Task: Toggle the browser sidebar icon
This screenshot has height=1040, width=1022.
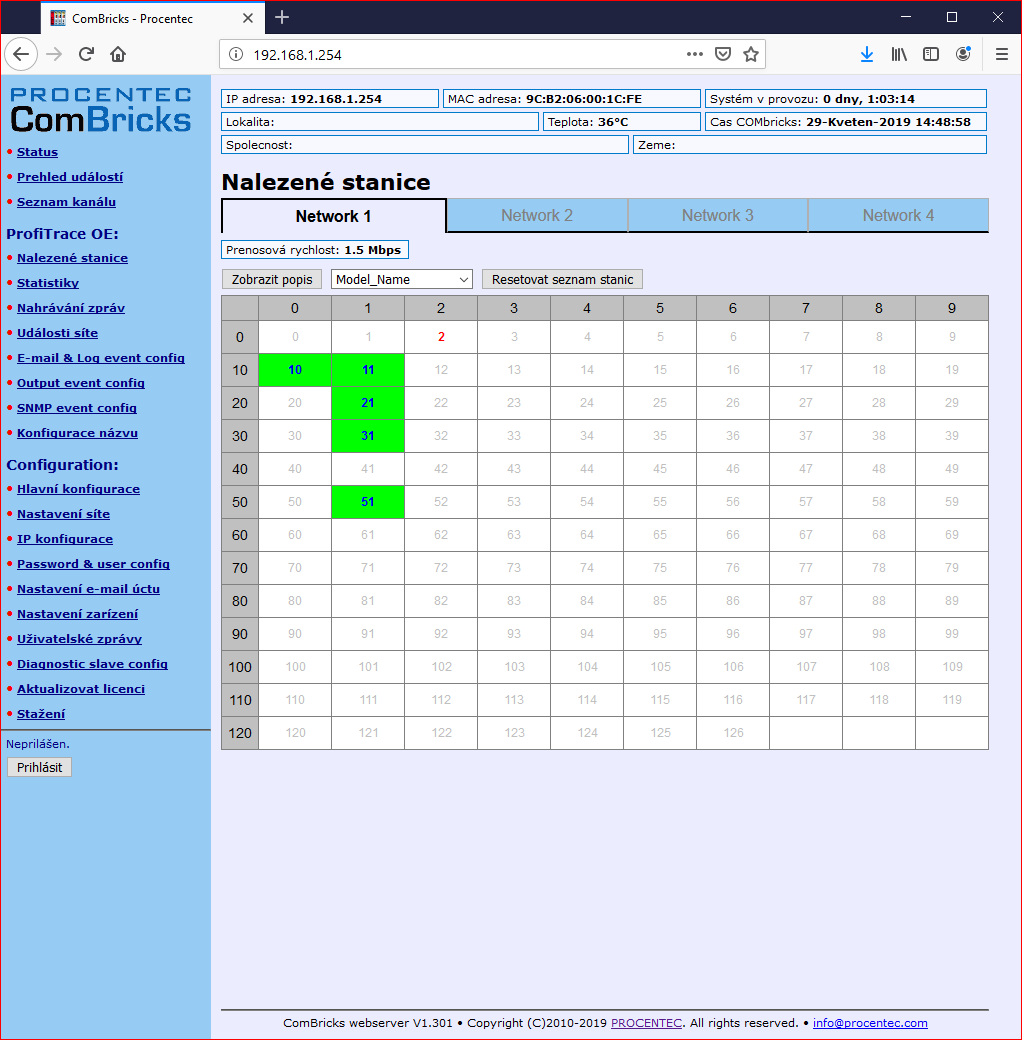Action: (931, 54)
